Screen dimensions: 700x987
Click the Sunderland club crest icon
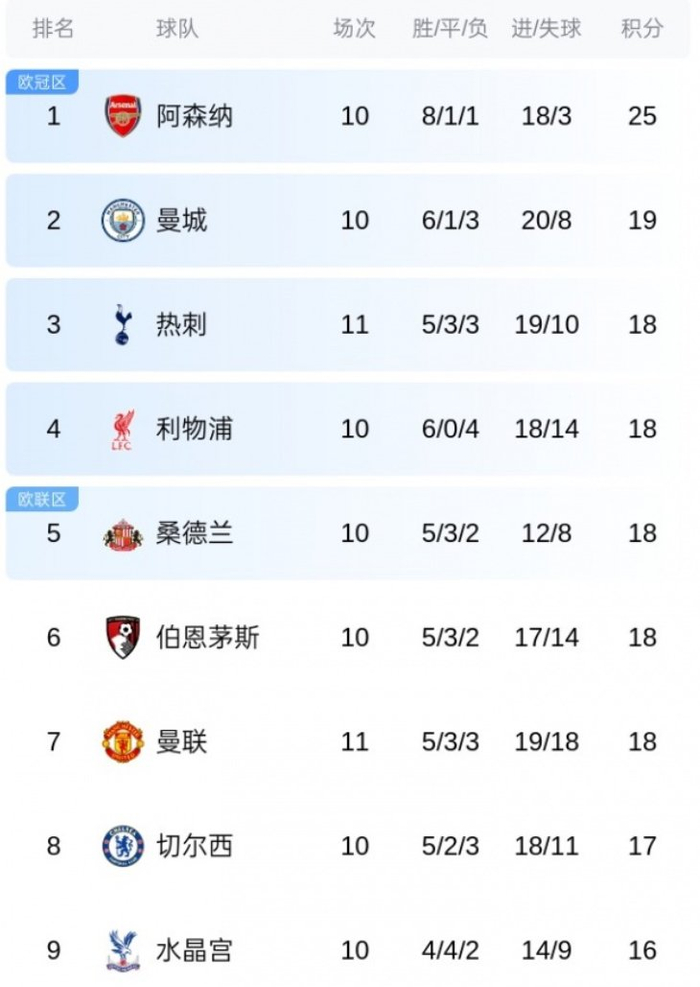pos(123,534)
